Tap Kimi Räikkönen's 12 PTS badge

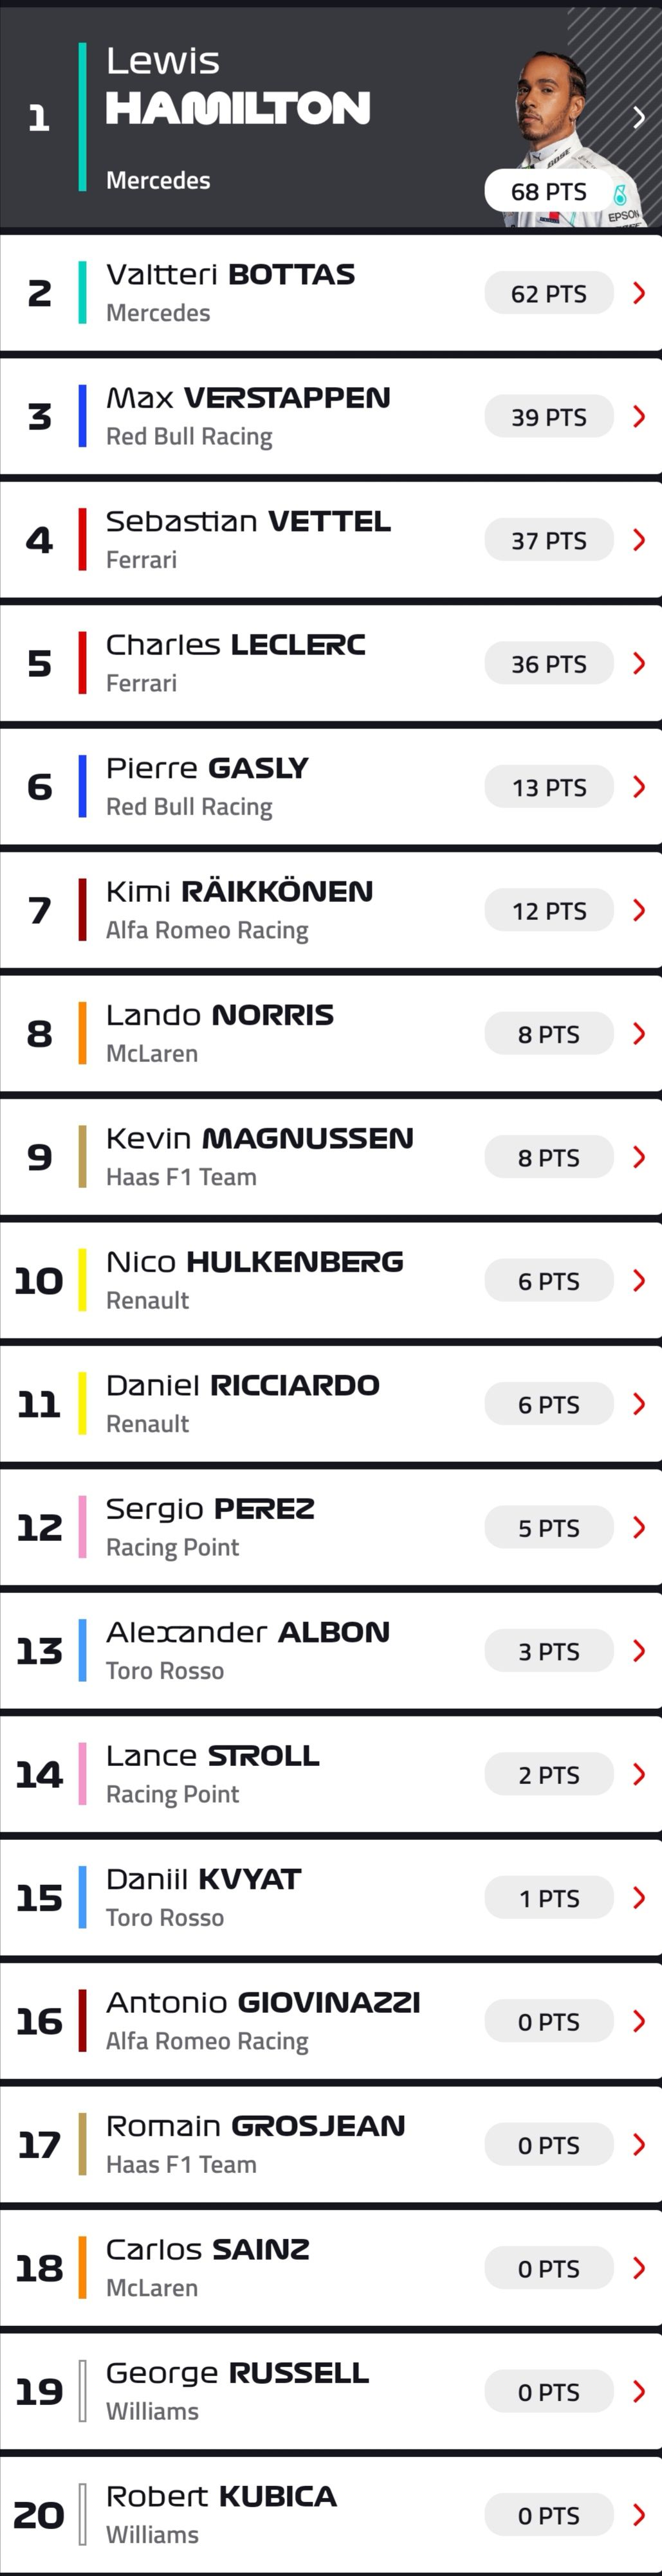click(x=549, y=910)
